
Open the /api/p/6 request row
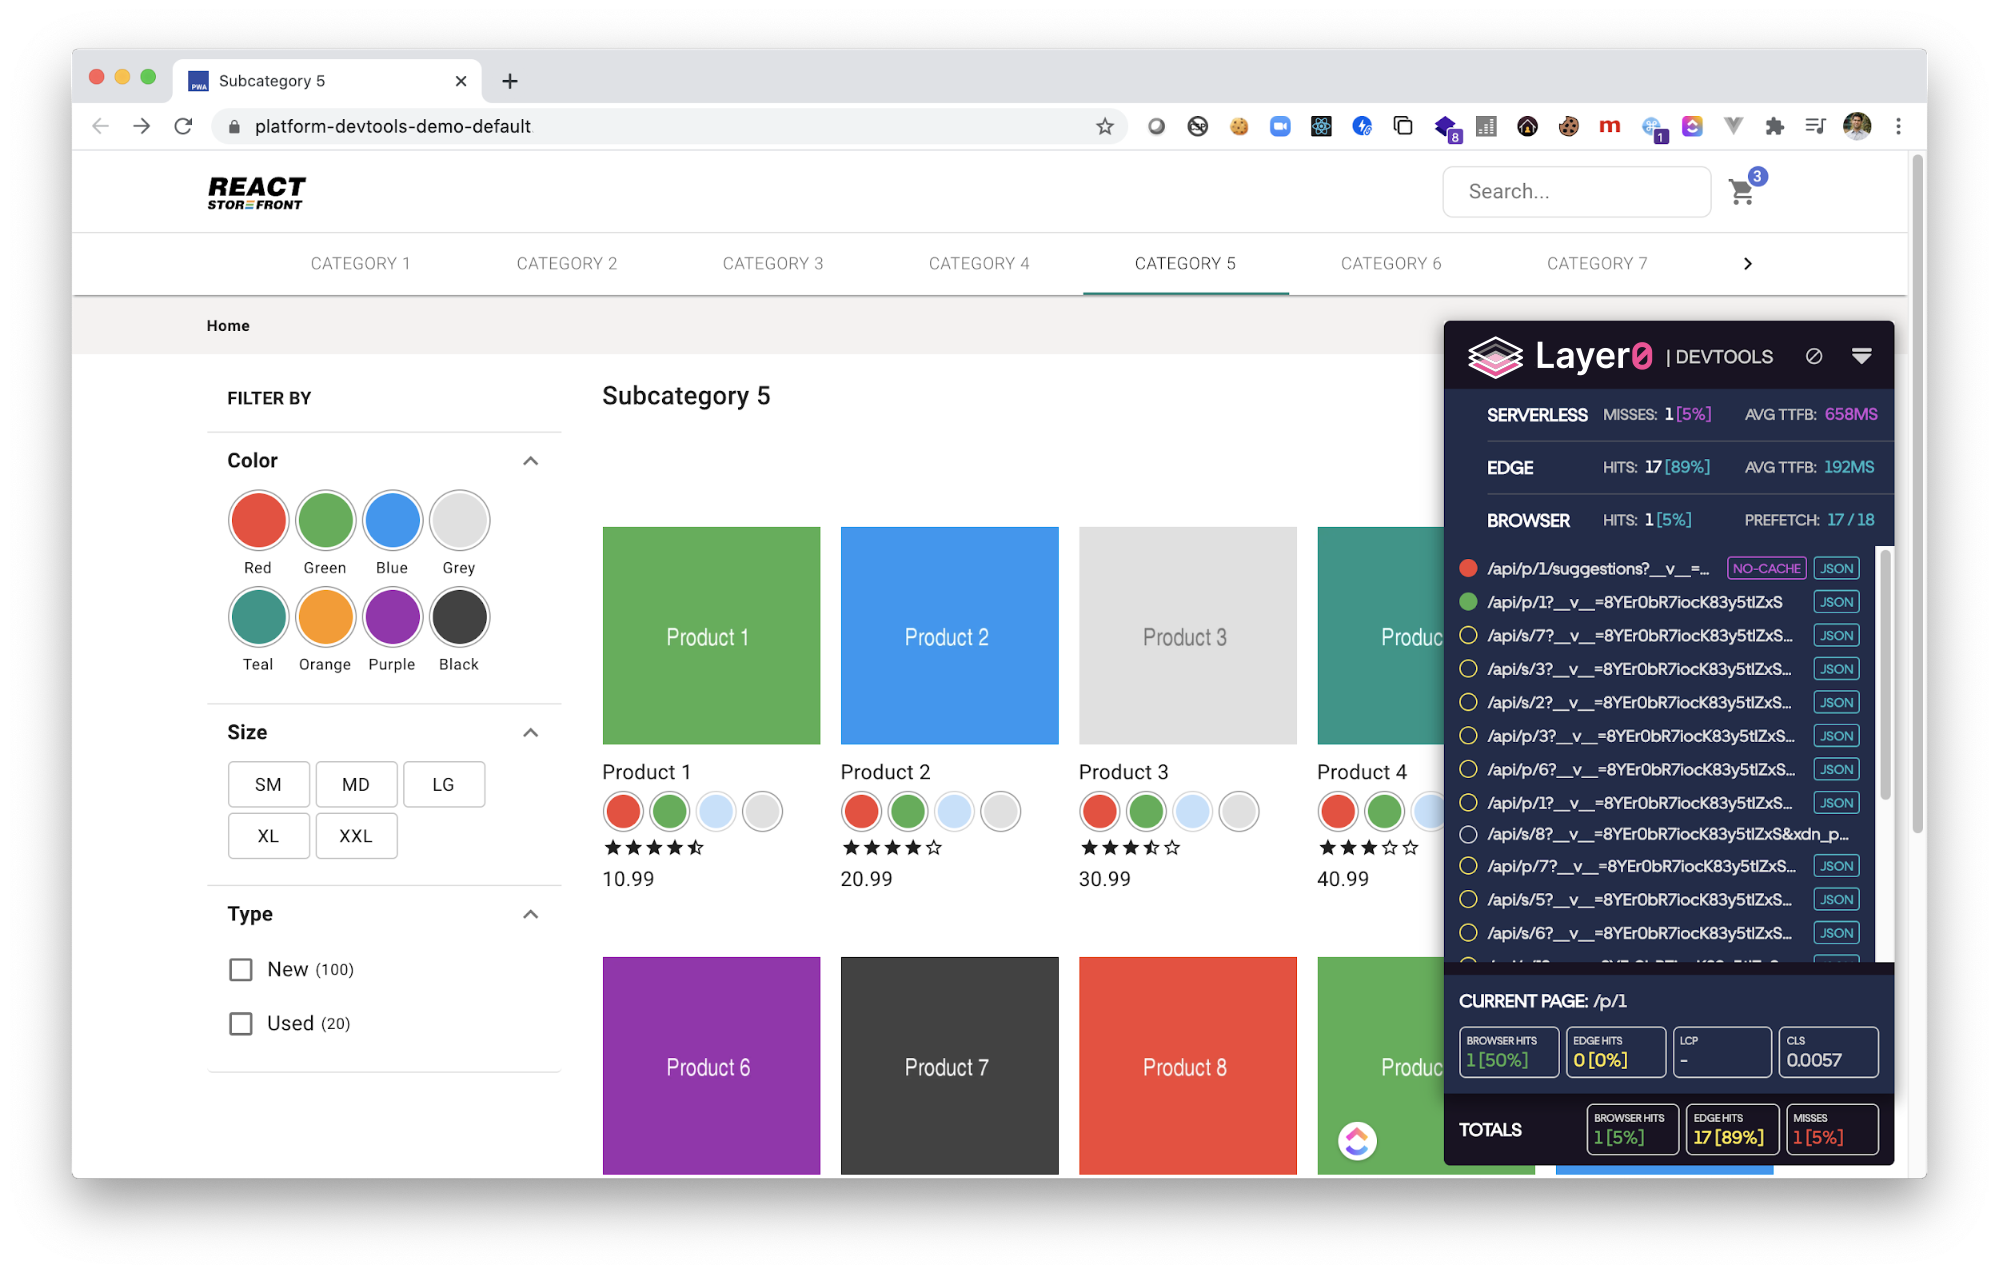click(x=1660, y=769)
